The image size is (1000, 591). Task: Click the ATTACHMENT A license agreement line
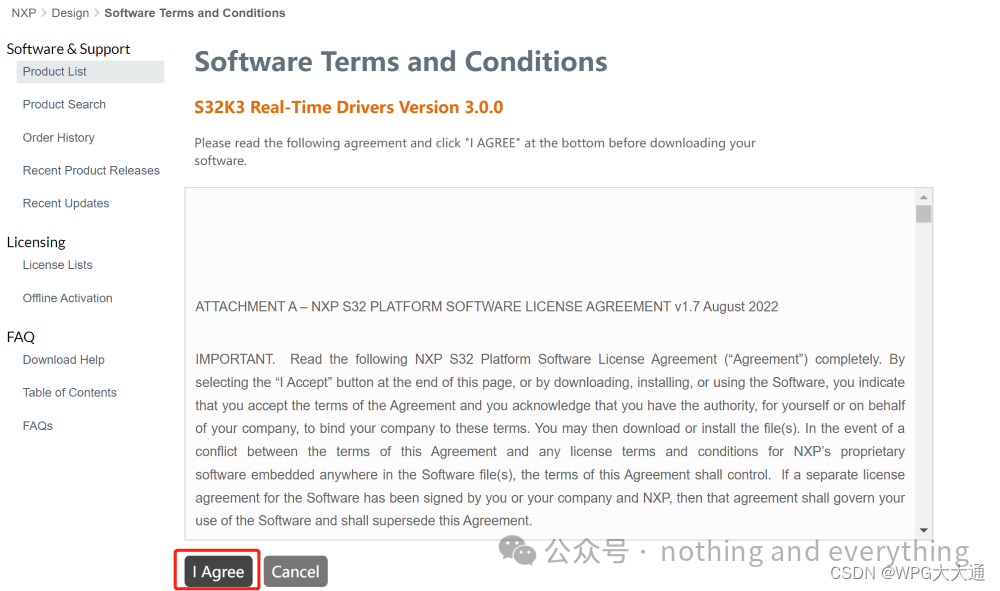click(x=487, y=307)
